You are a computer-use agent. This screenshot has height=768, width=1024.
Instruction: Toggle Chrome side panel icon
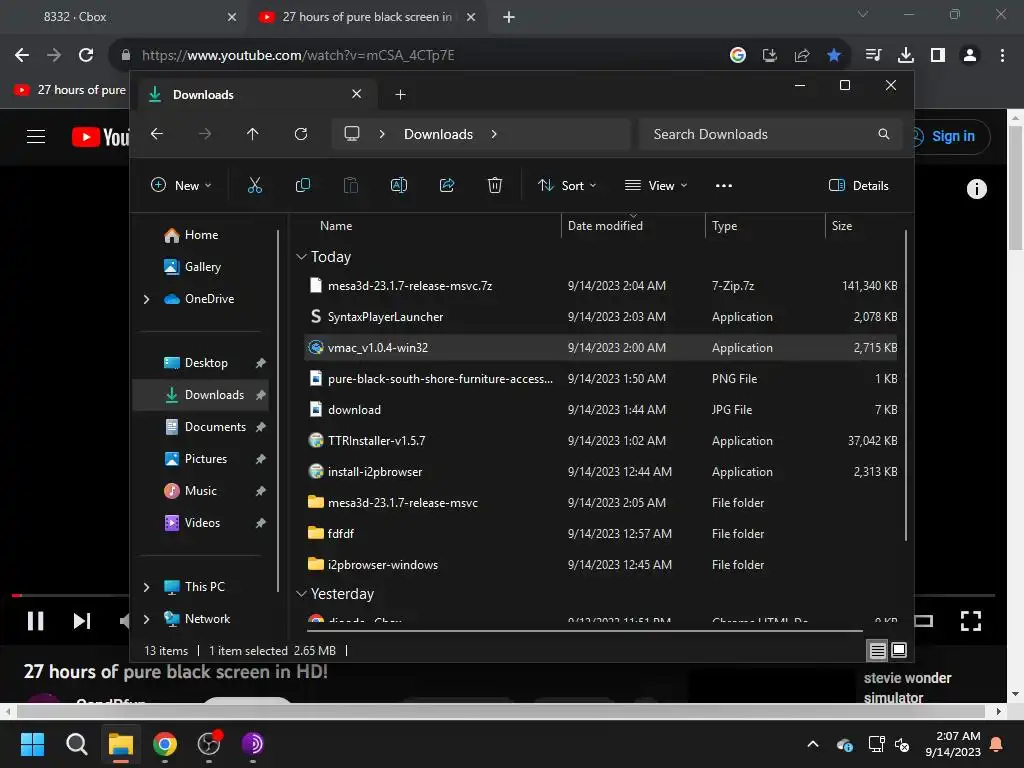tap(938, 56)
